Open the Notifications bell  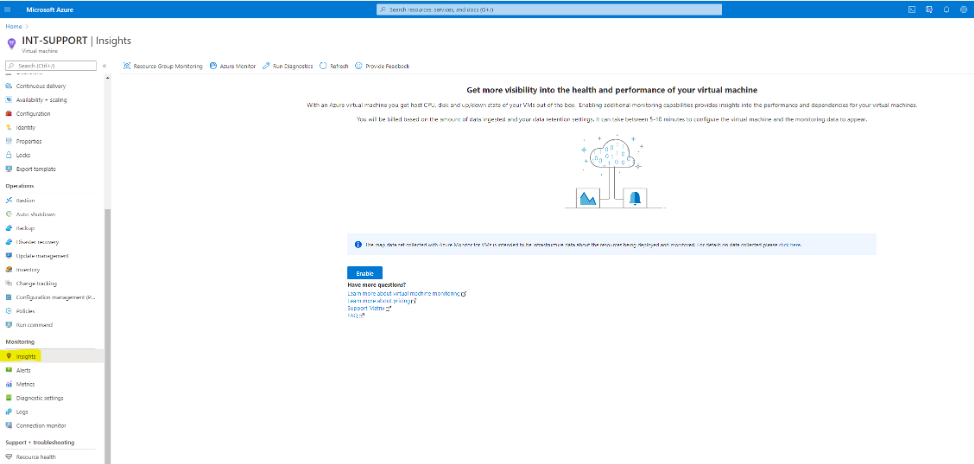tap(946, 9)
